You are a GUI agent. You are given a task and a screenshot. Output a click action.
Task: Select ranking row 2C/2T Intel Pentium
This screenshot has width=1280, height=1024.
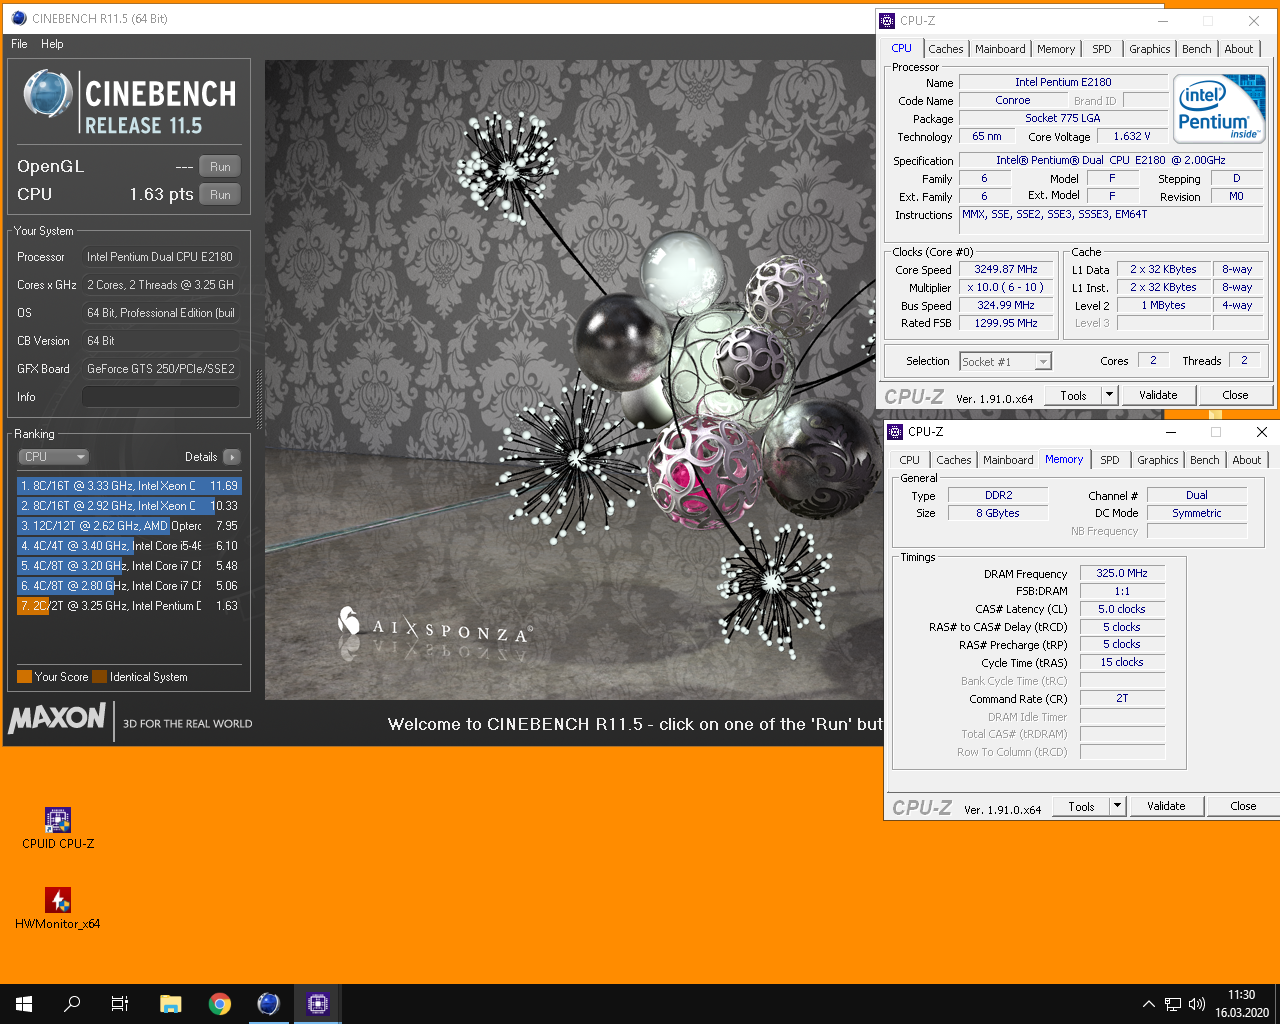pyautogui.click(x=129, y=606)
